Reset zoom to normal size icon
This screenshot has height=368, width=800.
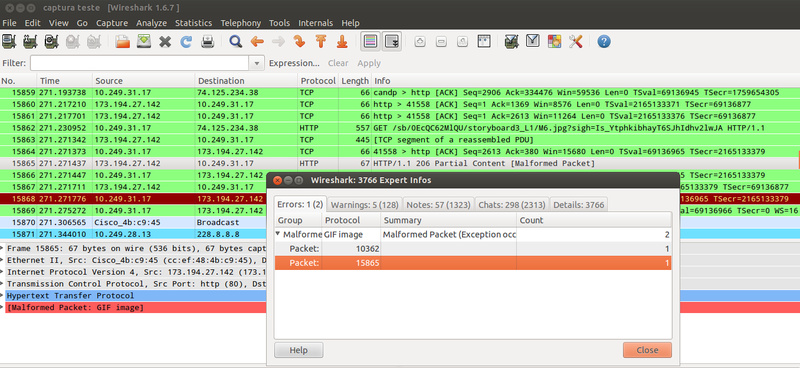point(463,42)
